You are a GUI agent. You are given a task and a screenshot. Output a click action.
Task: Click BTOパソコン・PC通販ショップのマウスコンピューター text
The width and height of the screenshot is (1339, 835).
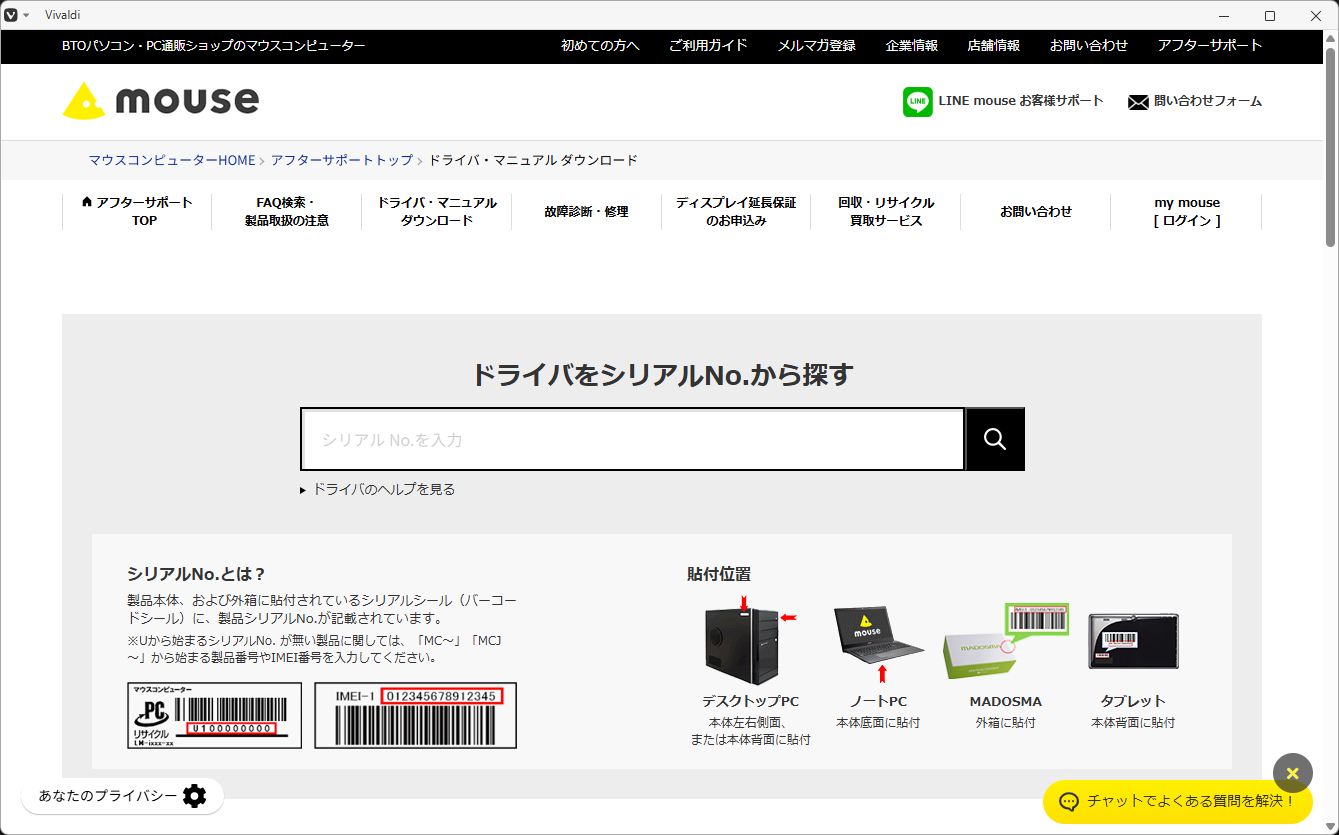[x=214, y=46]
